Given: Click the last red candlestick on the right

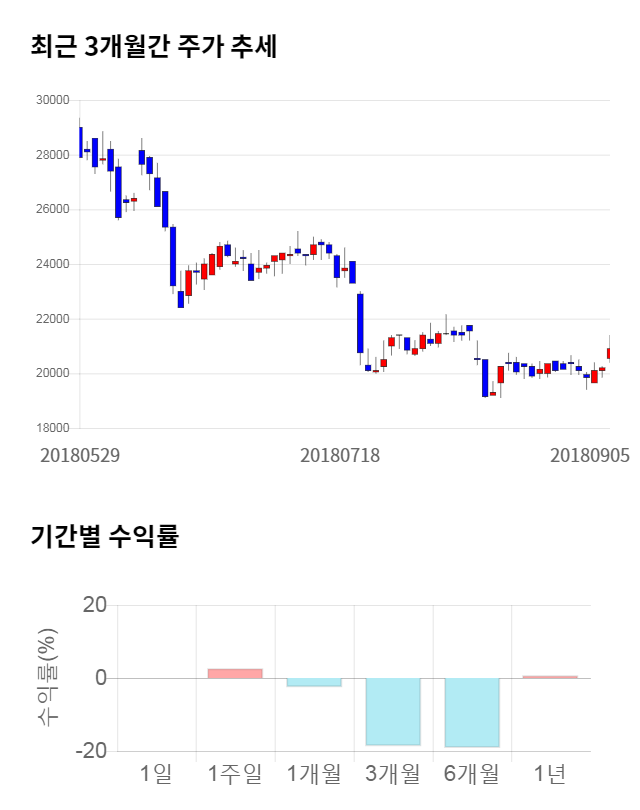Looking at the screenshot, I should click(x=608, y=353).
